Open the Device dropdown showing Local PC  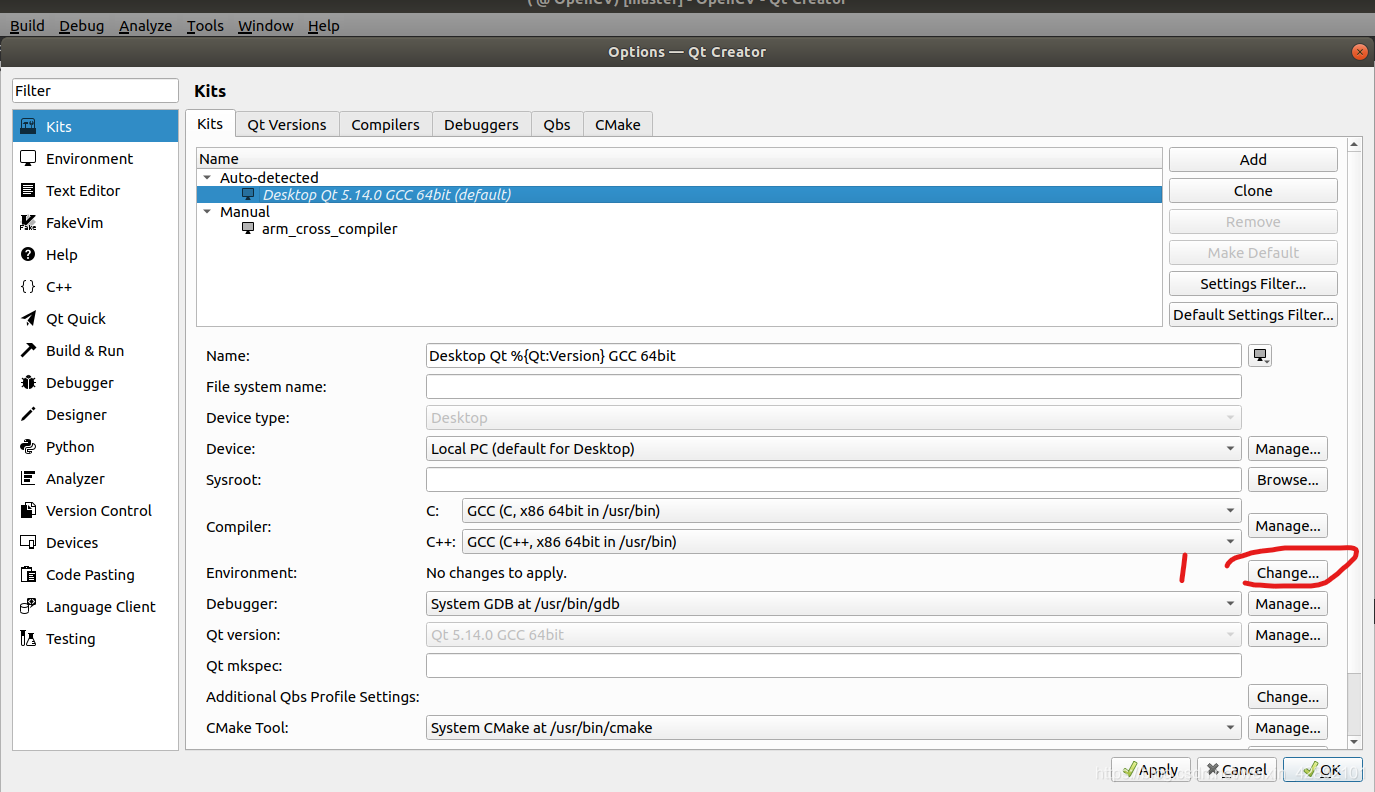[x=834, y=448]
